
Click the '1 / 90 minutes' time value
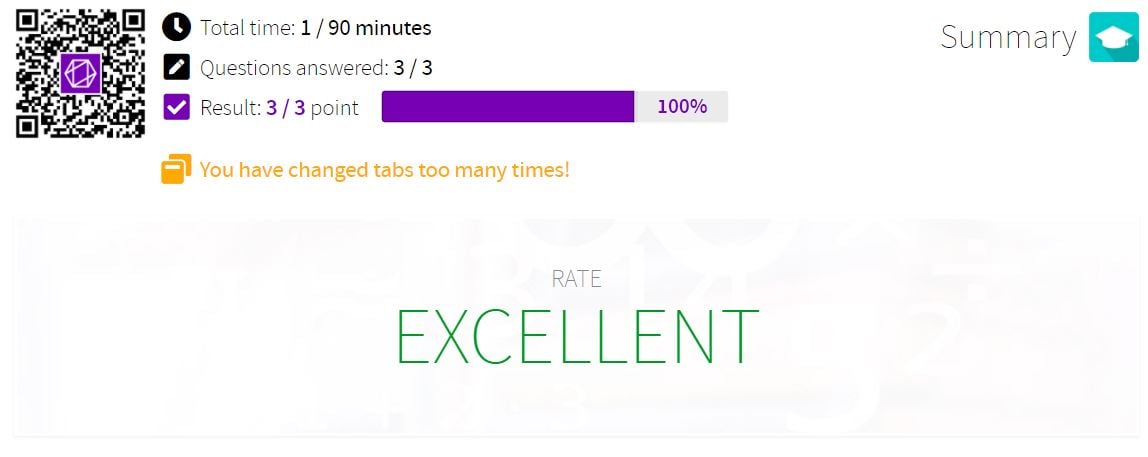tap(366, 29)
